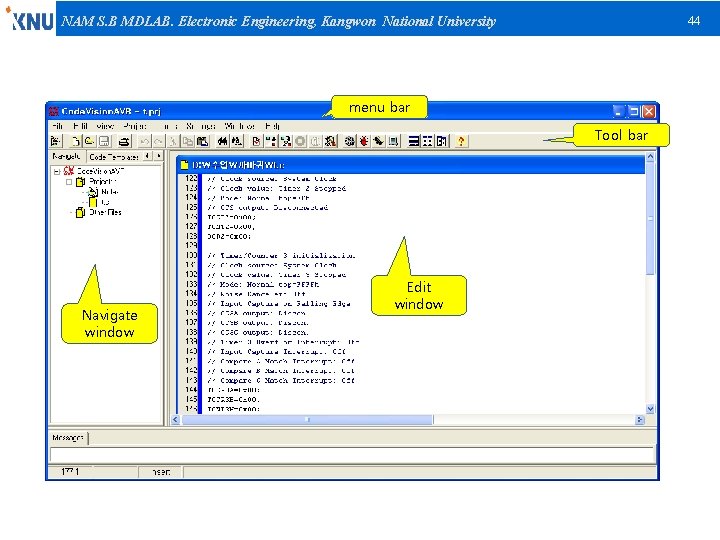Open the Edit menu

(x=80, y=126)
